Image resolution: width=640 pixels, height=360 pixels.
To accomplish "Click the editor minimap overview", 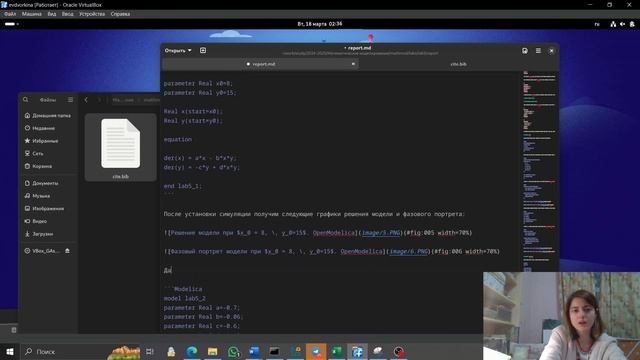I will 539,171.
